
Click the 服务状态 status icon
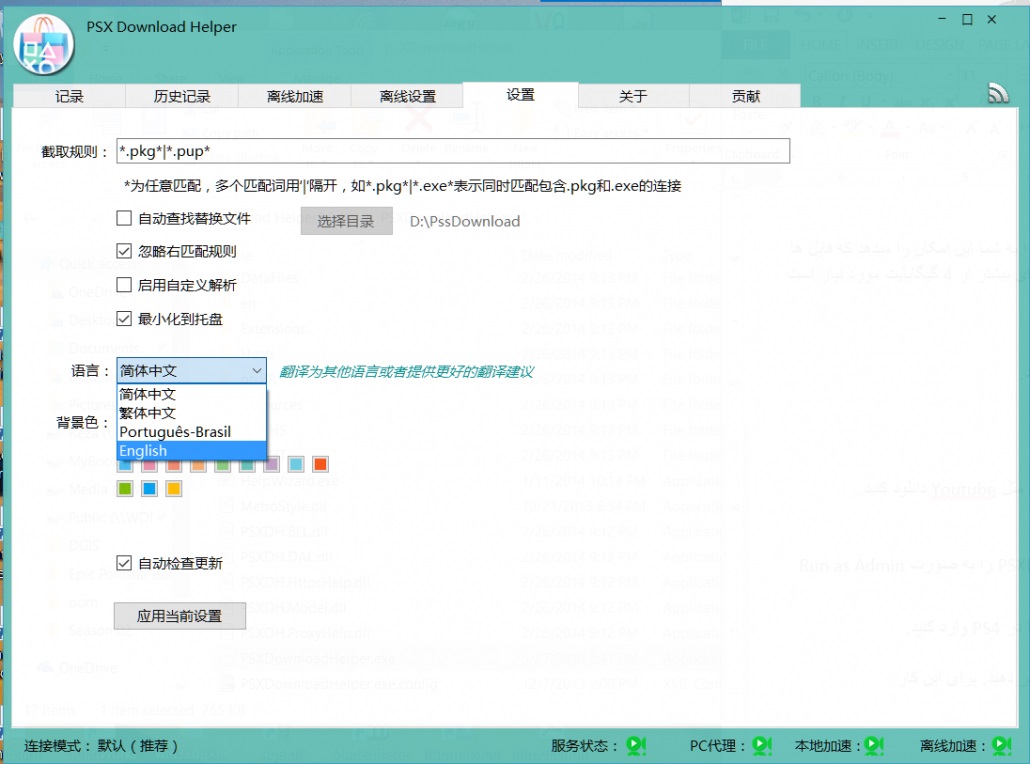click(636, 746)
